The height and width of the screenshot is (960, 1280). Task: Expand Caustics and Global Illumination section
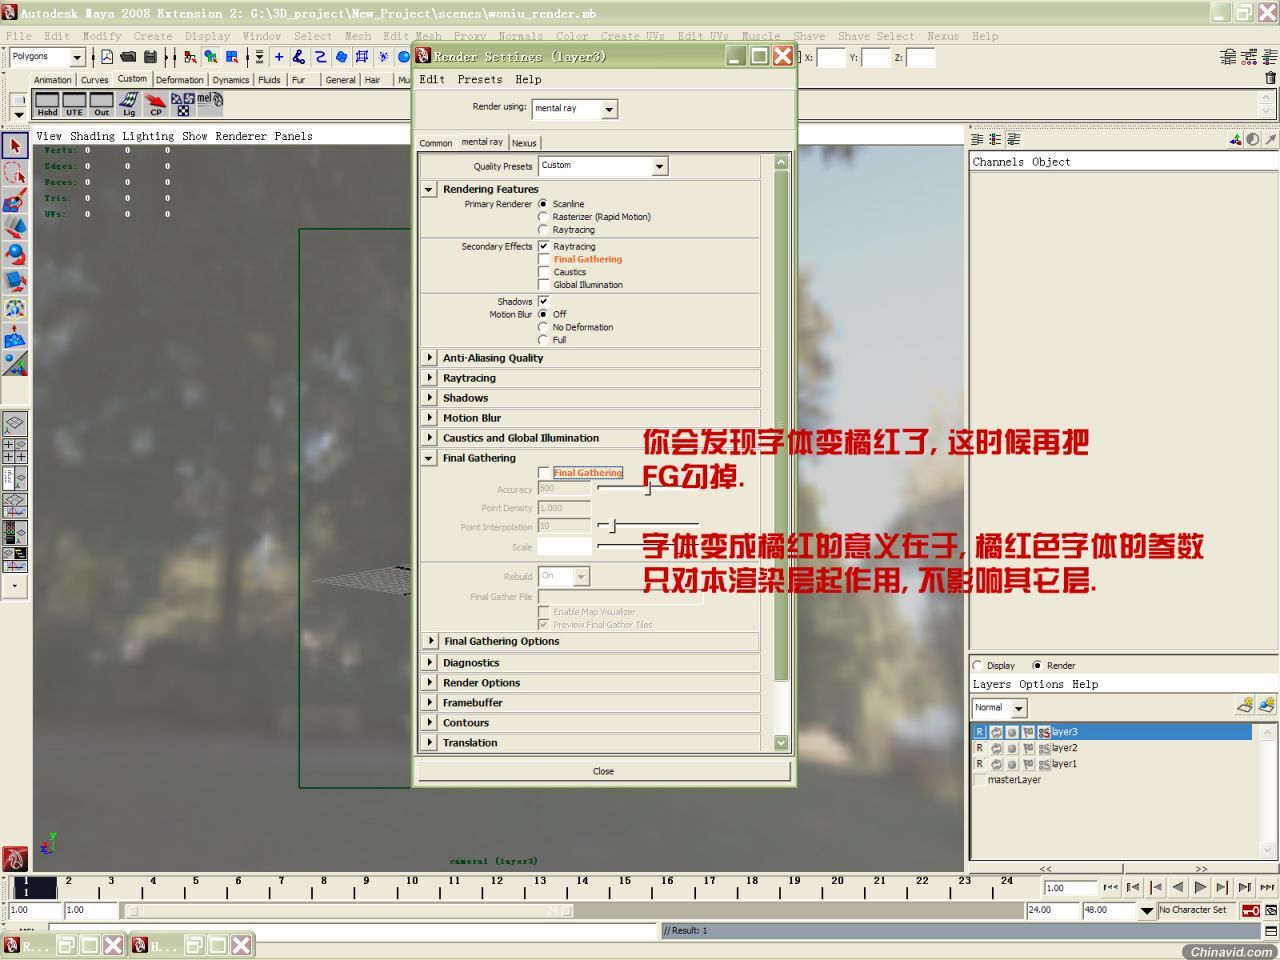(x=429, y=438)
